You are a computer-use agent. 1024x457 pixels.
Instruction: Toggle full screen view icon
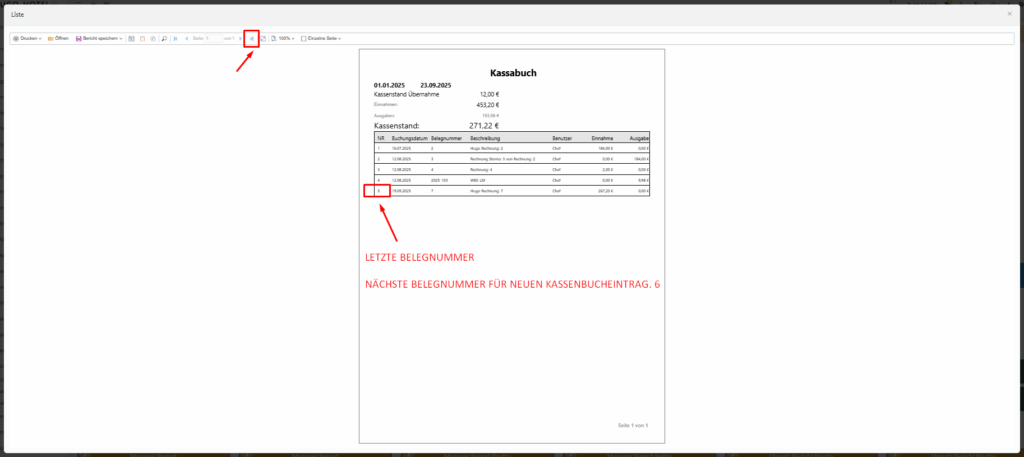[262, 38]
